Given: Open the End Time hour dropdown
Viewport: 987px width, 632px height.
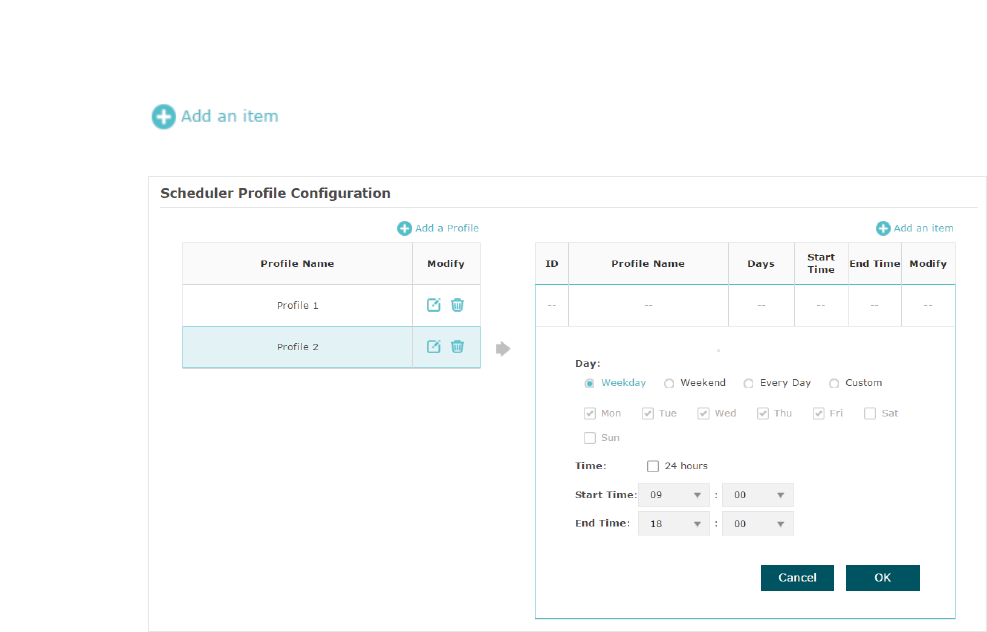Looking at the screenshot, I should 674,524.
